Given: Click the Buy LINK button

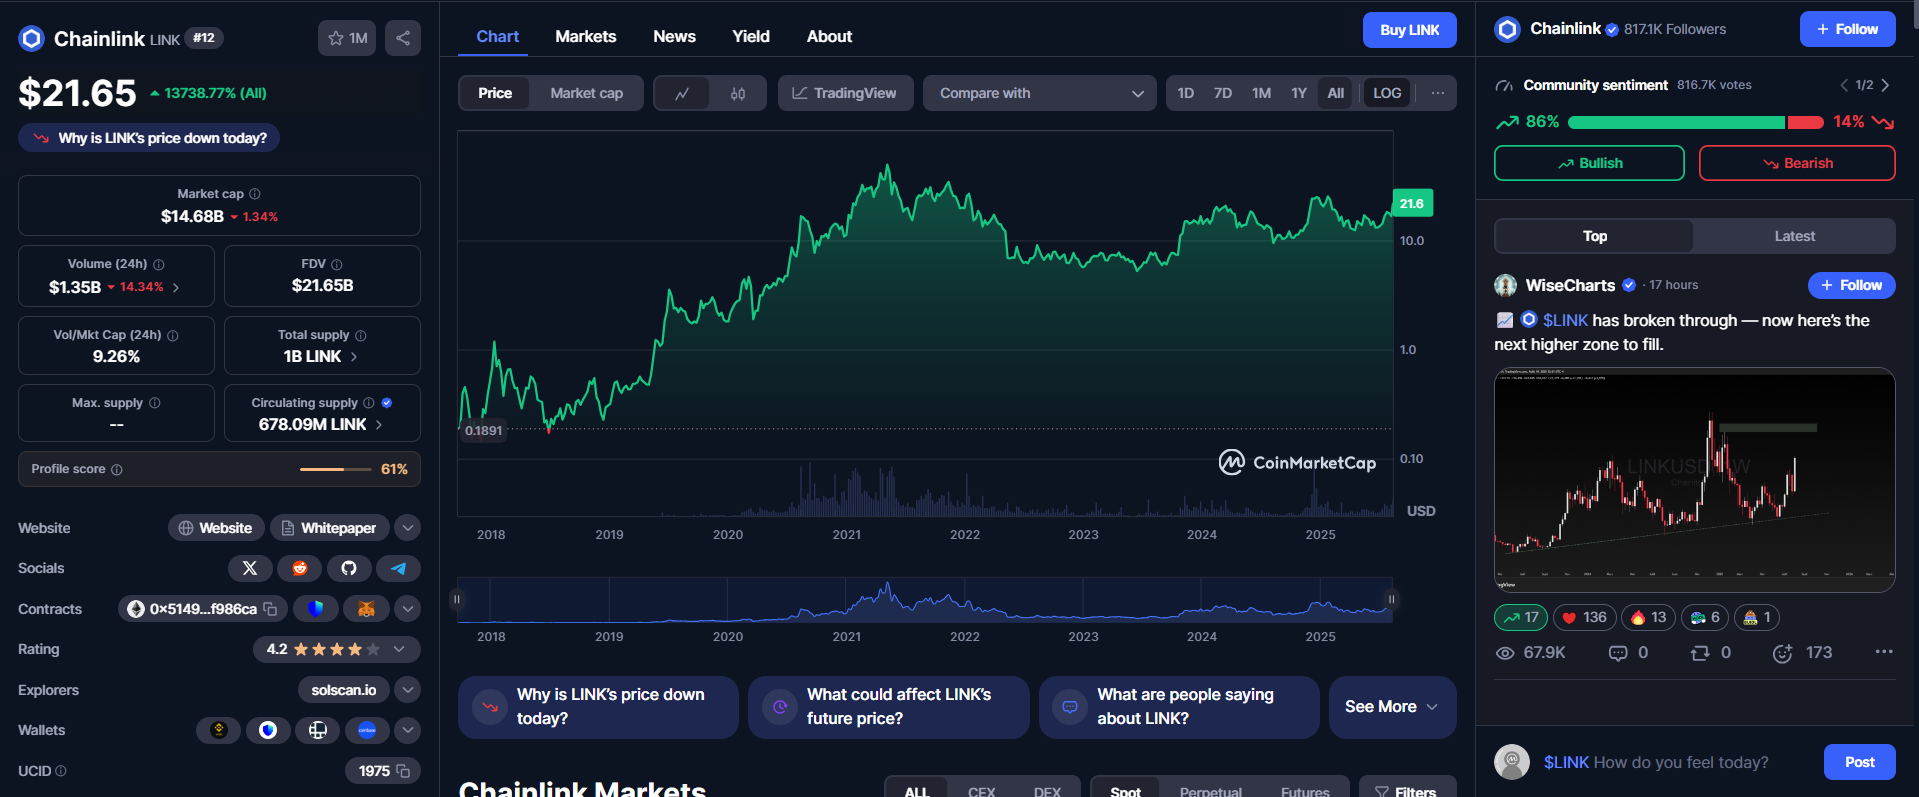Looking at the screenshot, I should click(1409, 30).
